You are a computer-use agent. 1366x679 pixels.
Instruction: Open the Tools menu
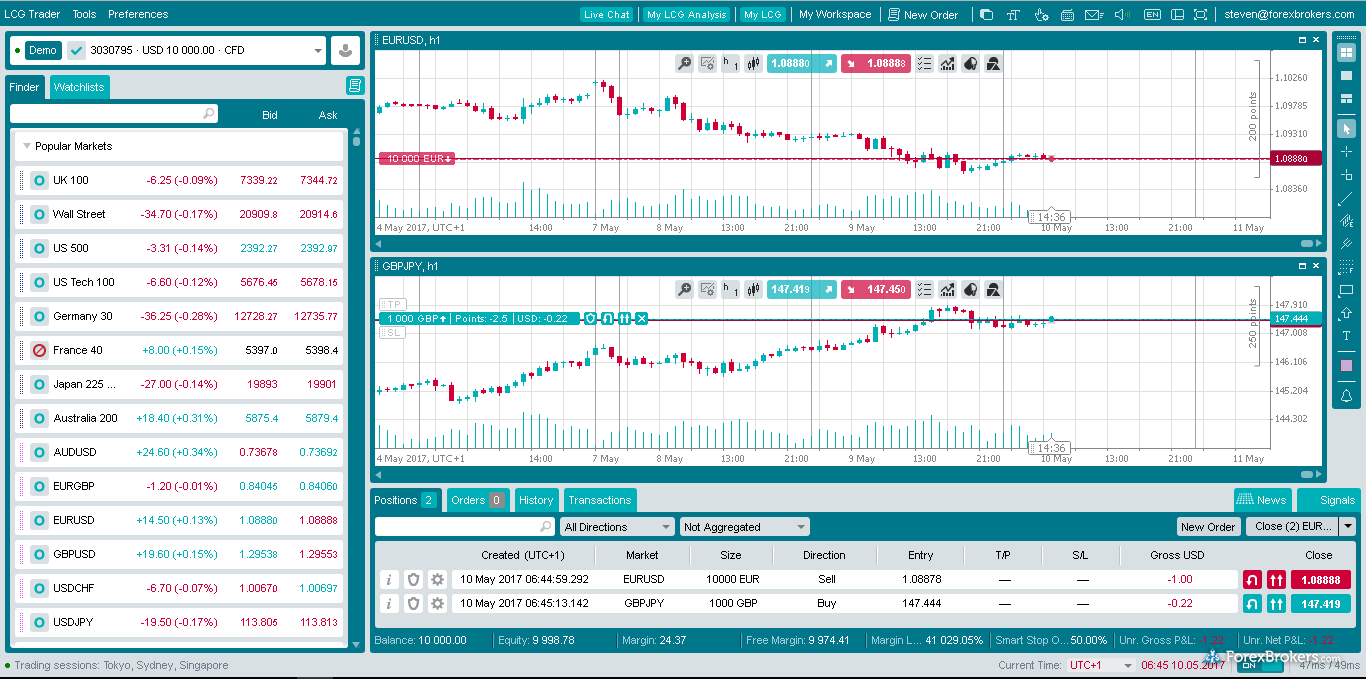point(84,14)
